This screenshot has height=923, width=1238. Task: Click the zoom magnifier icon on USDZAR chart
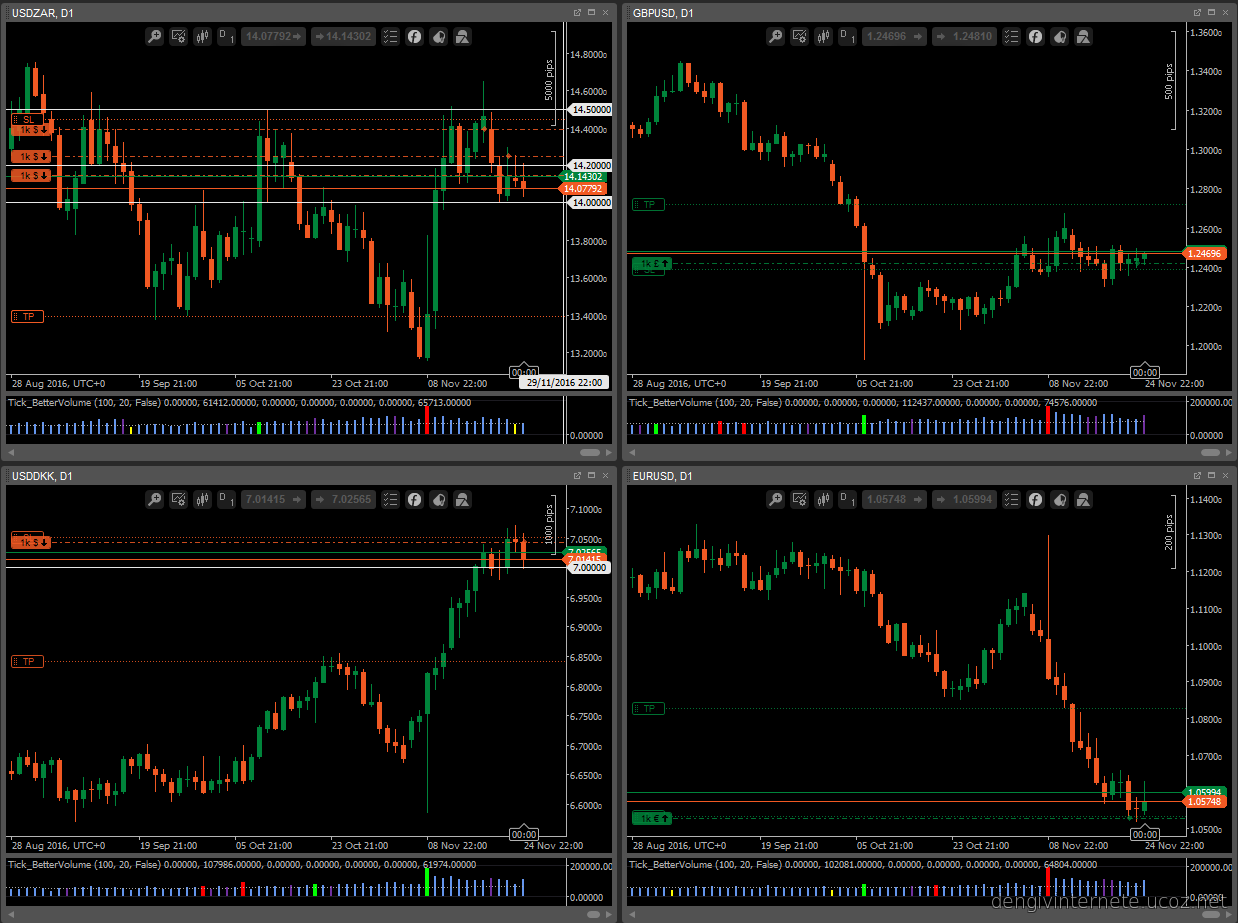(x=154, y=36)
